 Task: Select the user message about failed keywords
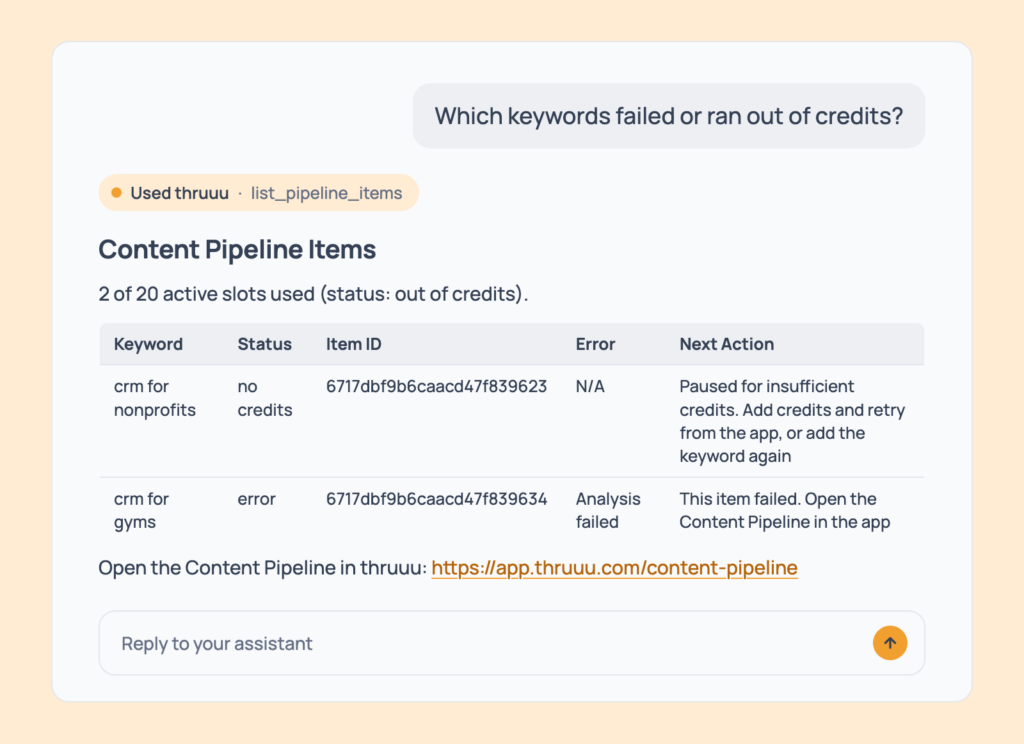click(x=669, y=116)
